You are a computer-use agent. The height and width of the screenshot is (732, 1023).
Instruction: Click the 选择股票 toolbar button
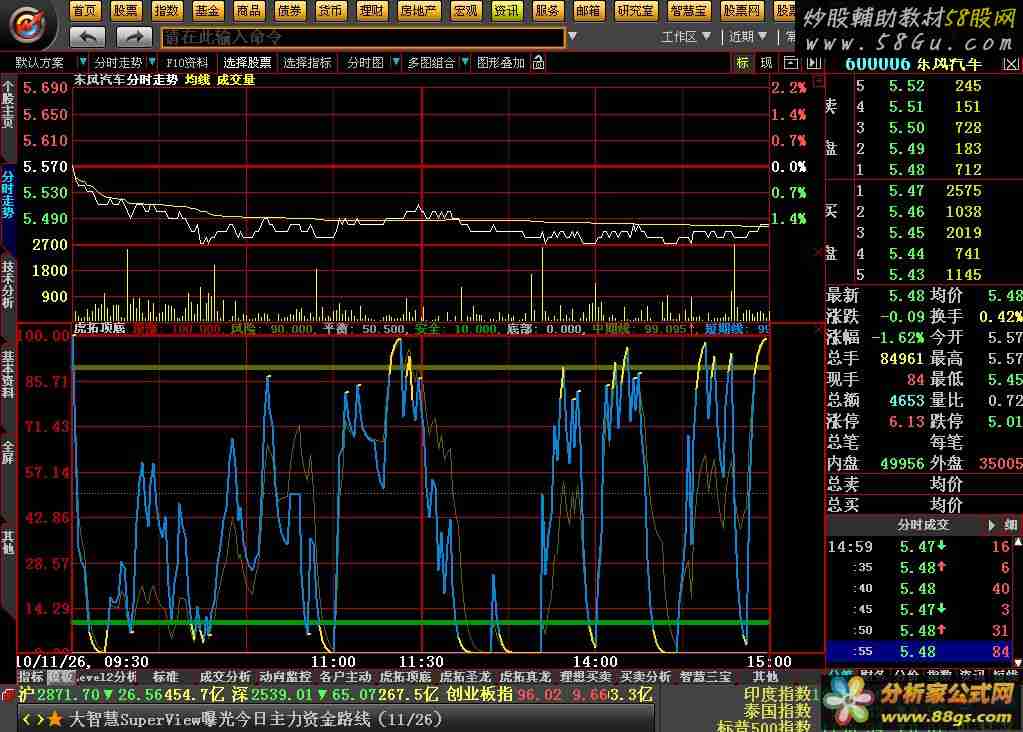pyautogui.click(x=247, y=63)
